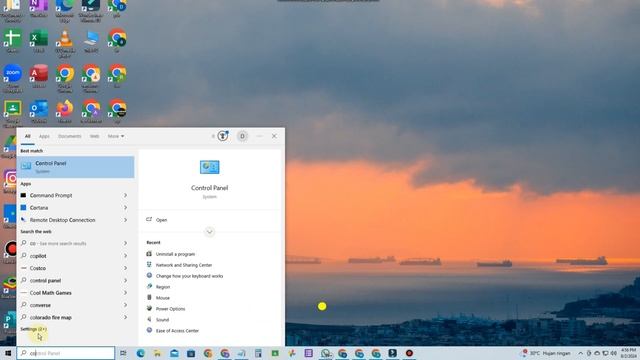Open File Explorer from the taskbar
The height and width of the screenshot is (360, 640).
(158, 353)
